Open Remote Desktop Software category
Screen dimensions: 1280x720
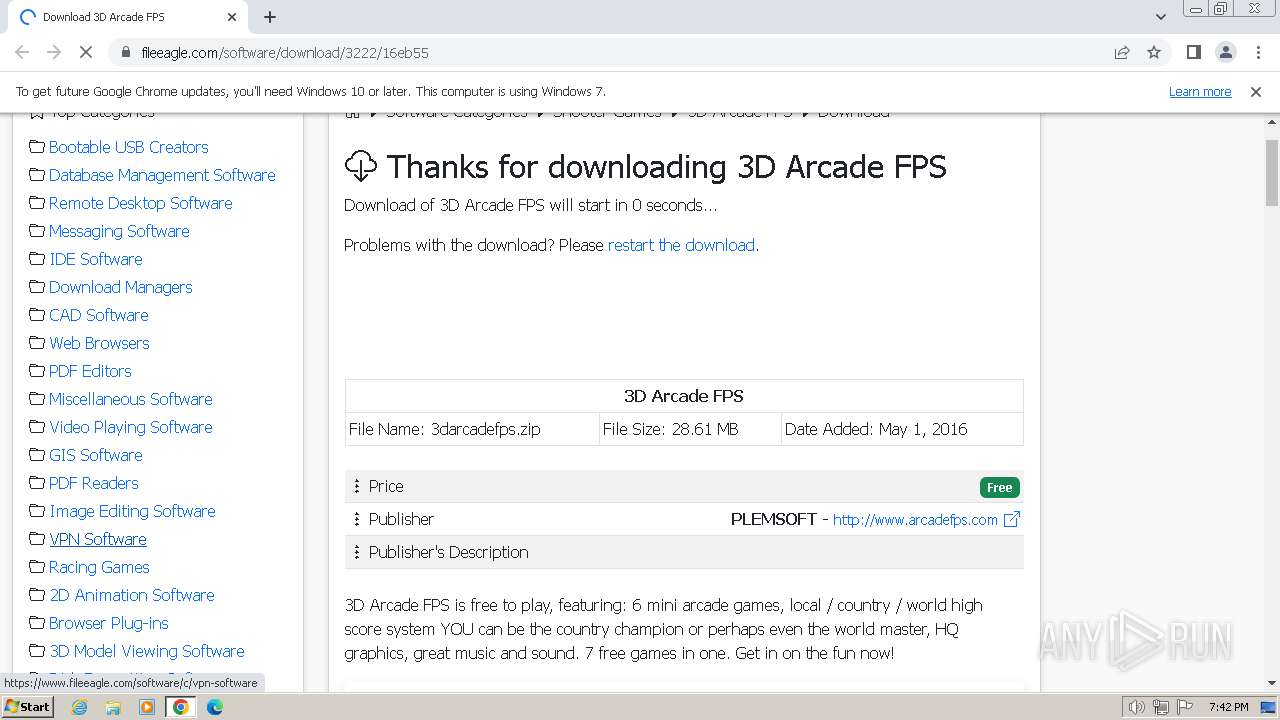(x=141, y=203)
